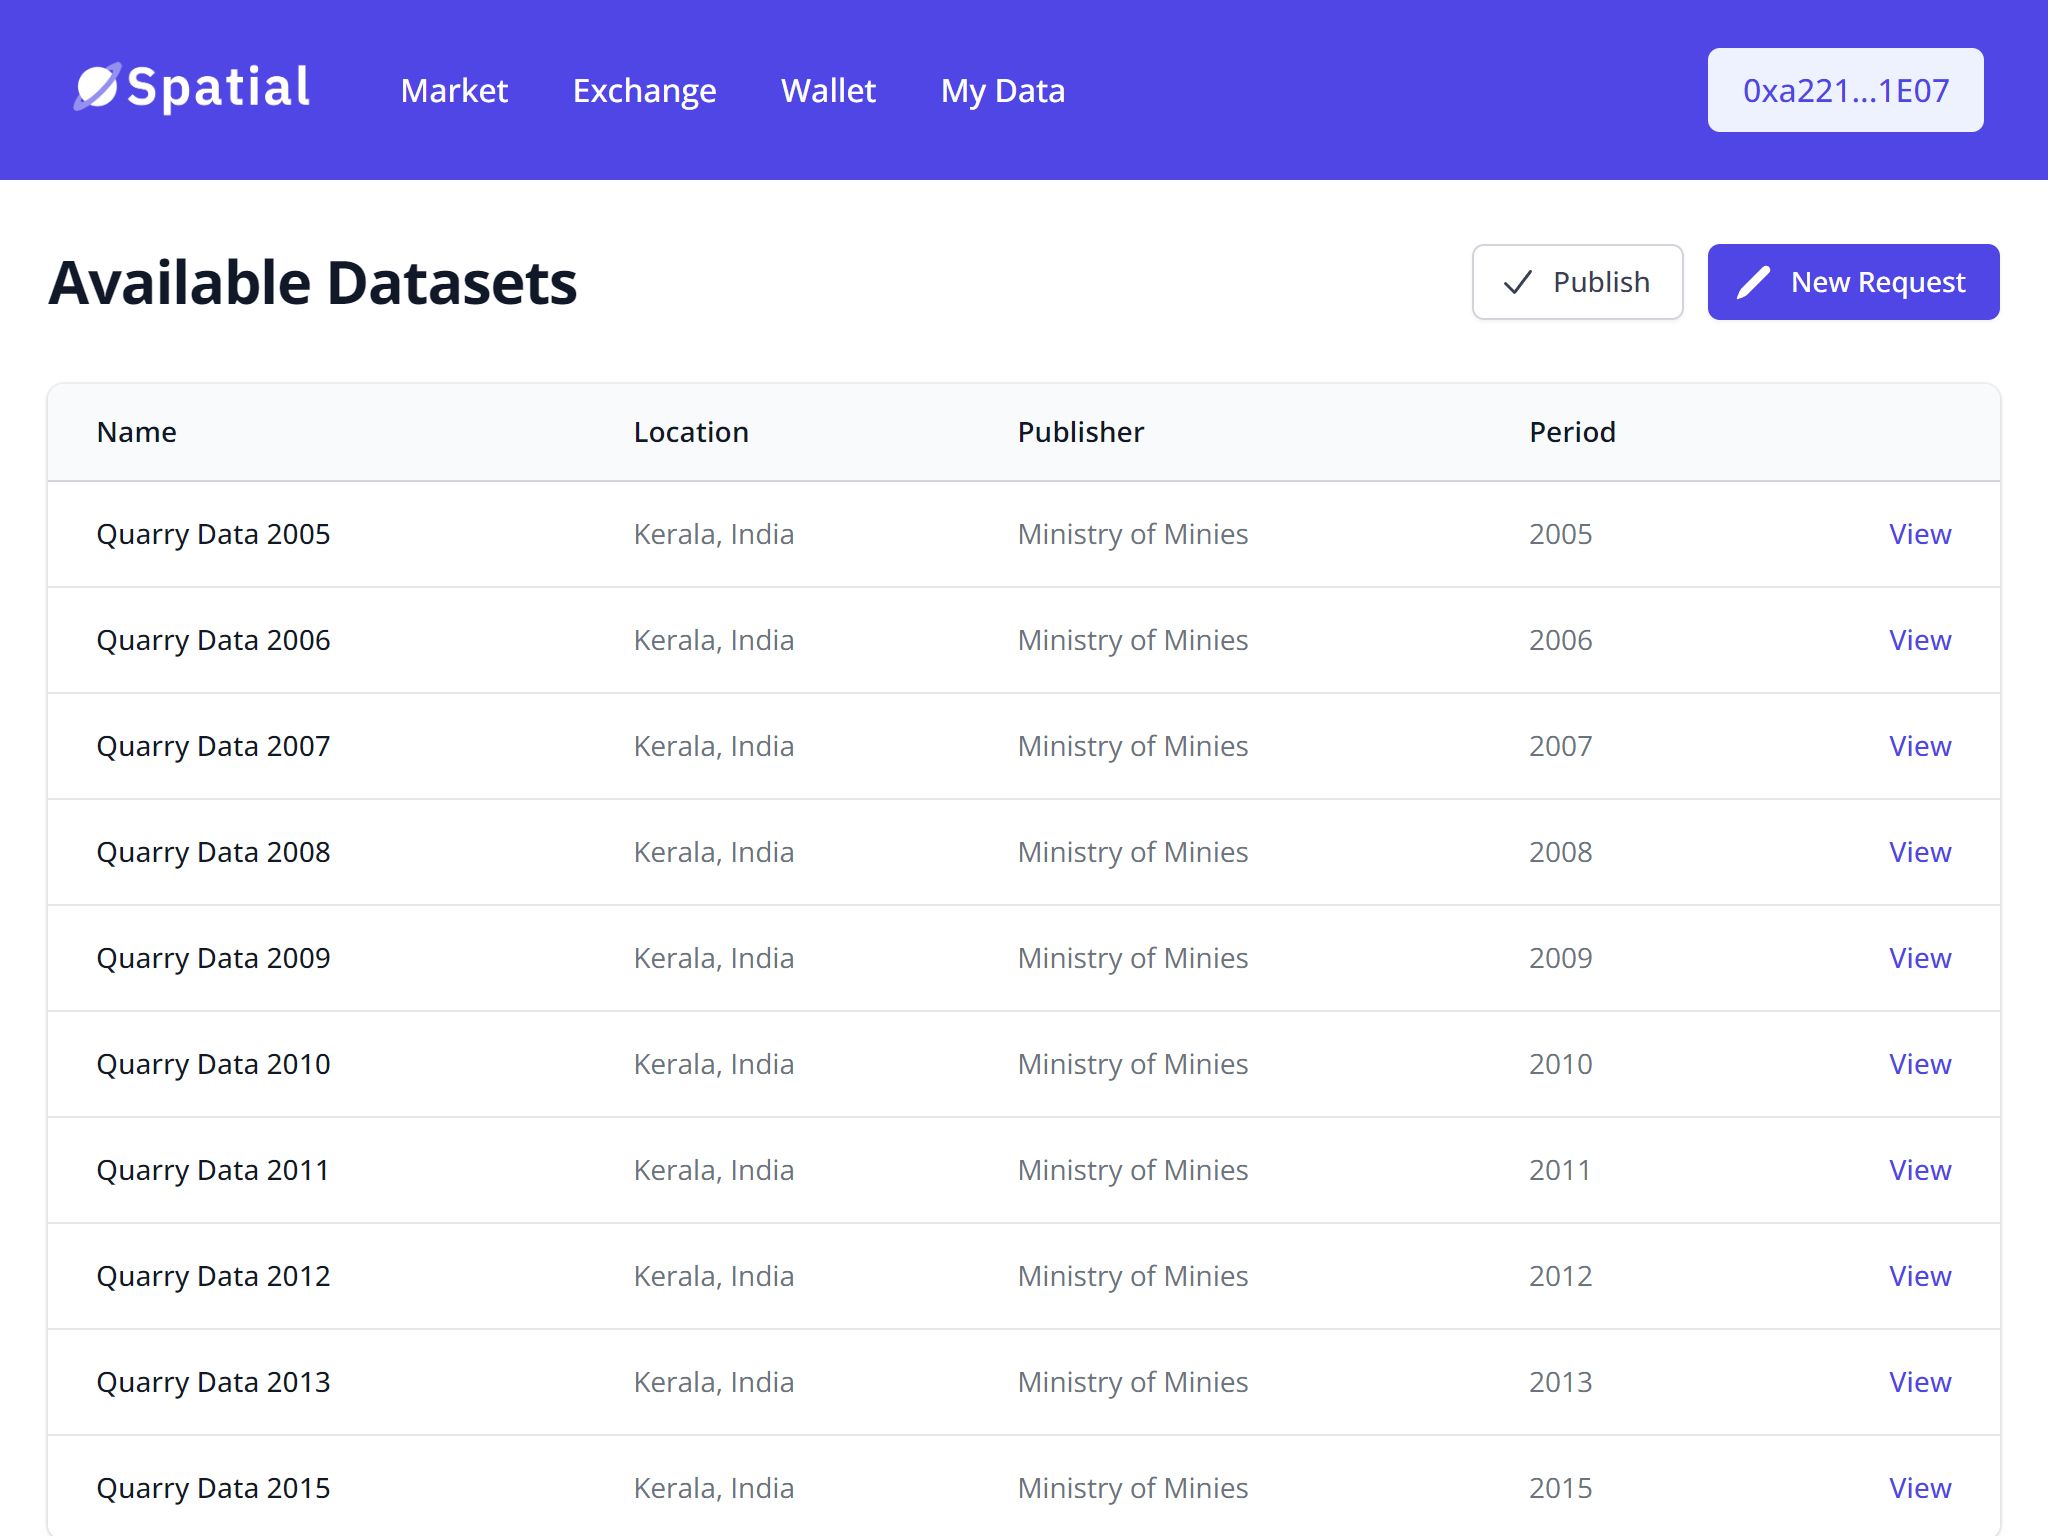2048x1536 pixels.
Task: Click the Name column header
Action: tap(136, 432)
